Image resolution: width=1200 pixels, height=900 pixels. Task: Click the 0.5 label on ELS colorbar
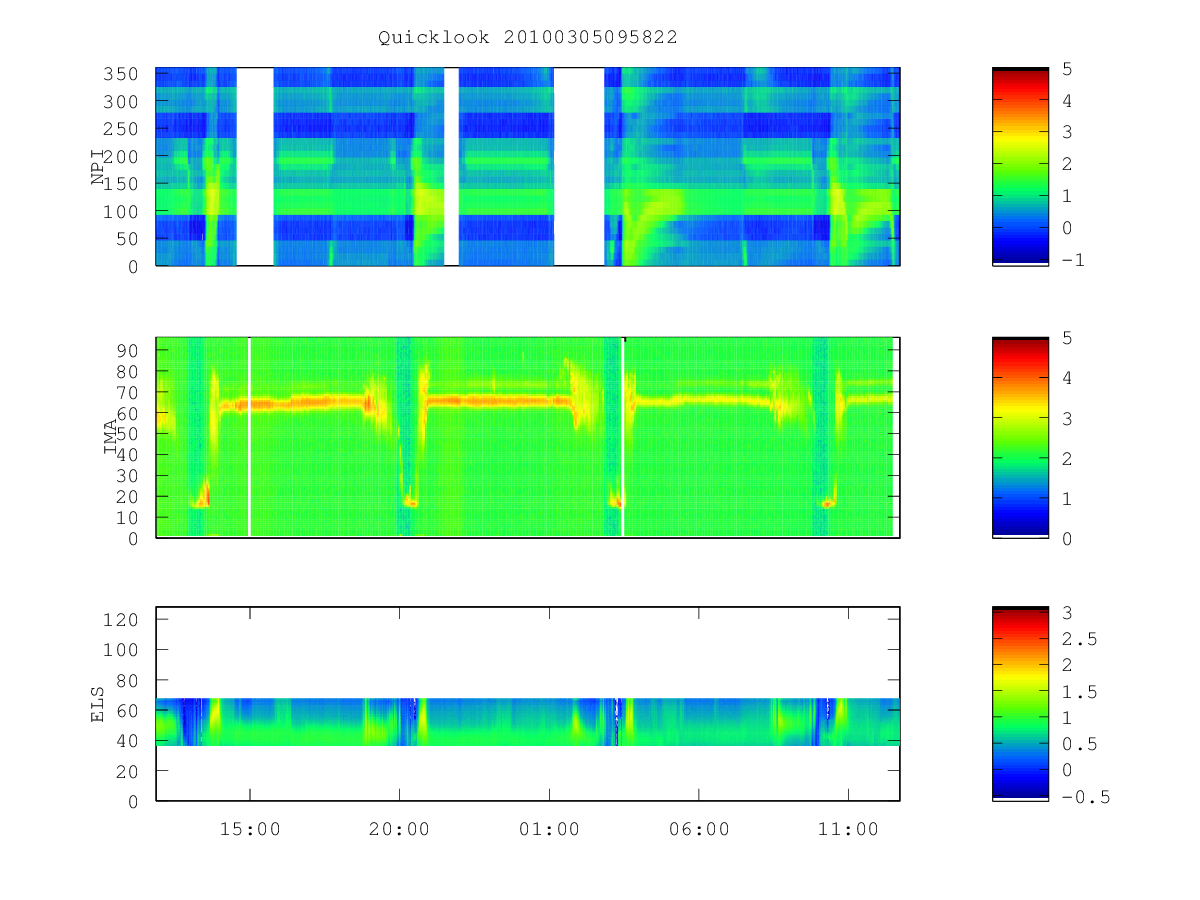pyautogui.click(x=1078, y=744)
